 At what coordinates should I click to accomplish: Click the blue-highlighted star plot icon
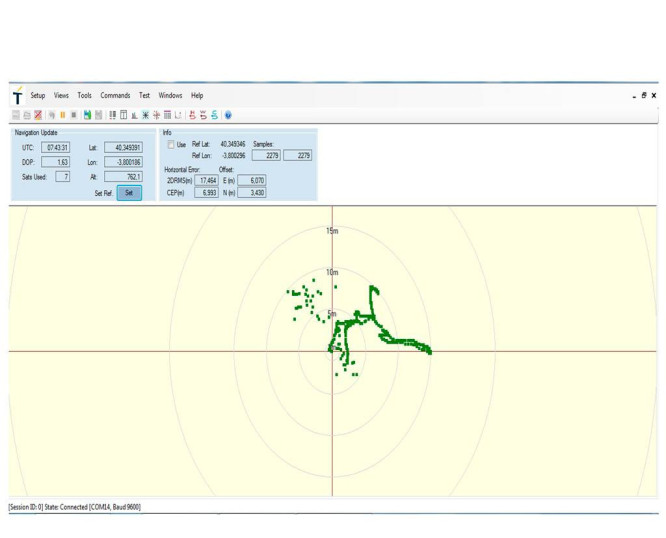pyautogui.click(x=146, y=115)
